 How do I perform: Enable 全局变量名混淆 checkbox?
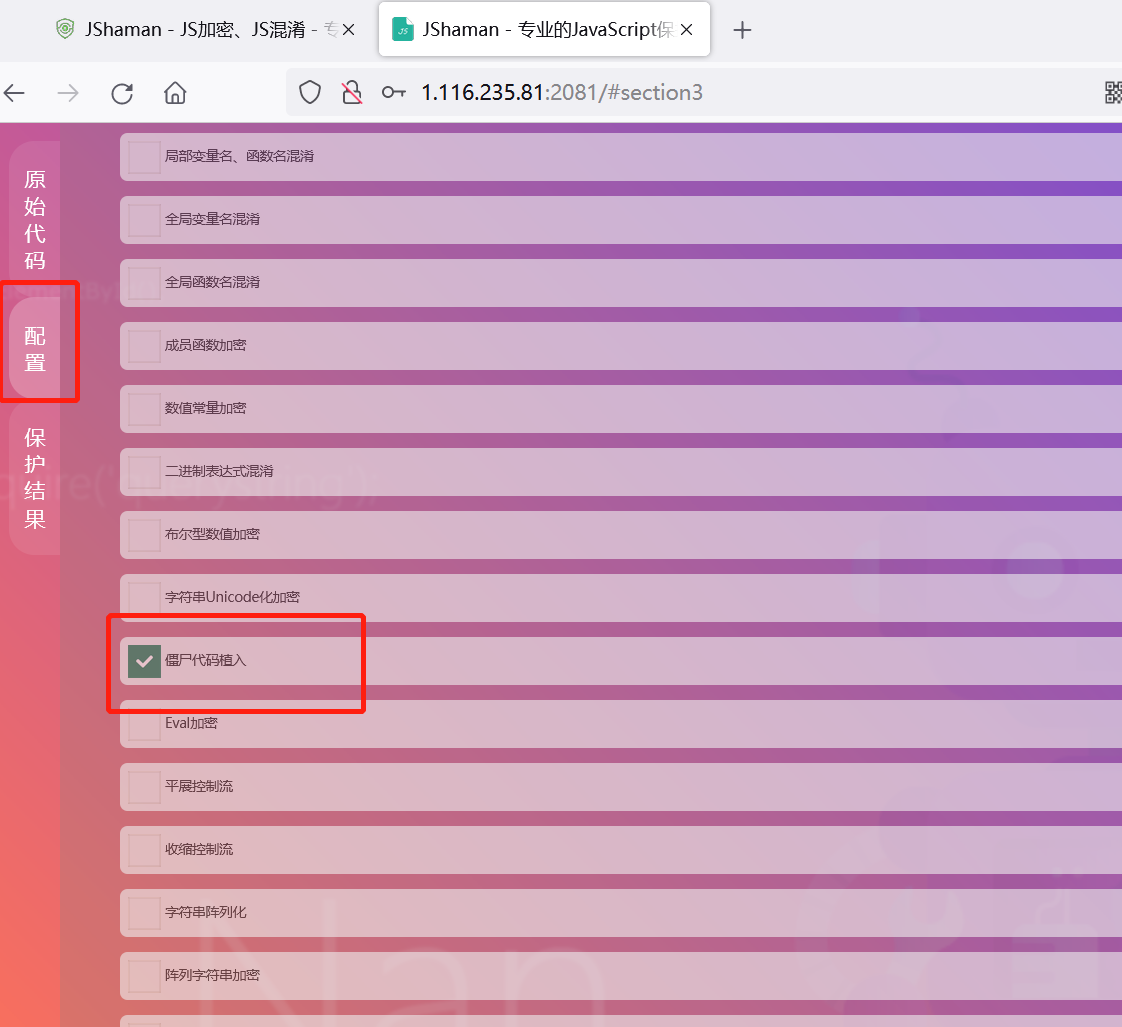point(144,220)
